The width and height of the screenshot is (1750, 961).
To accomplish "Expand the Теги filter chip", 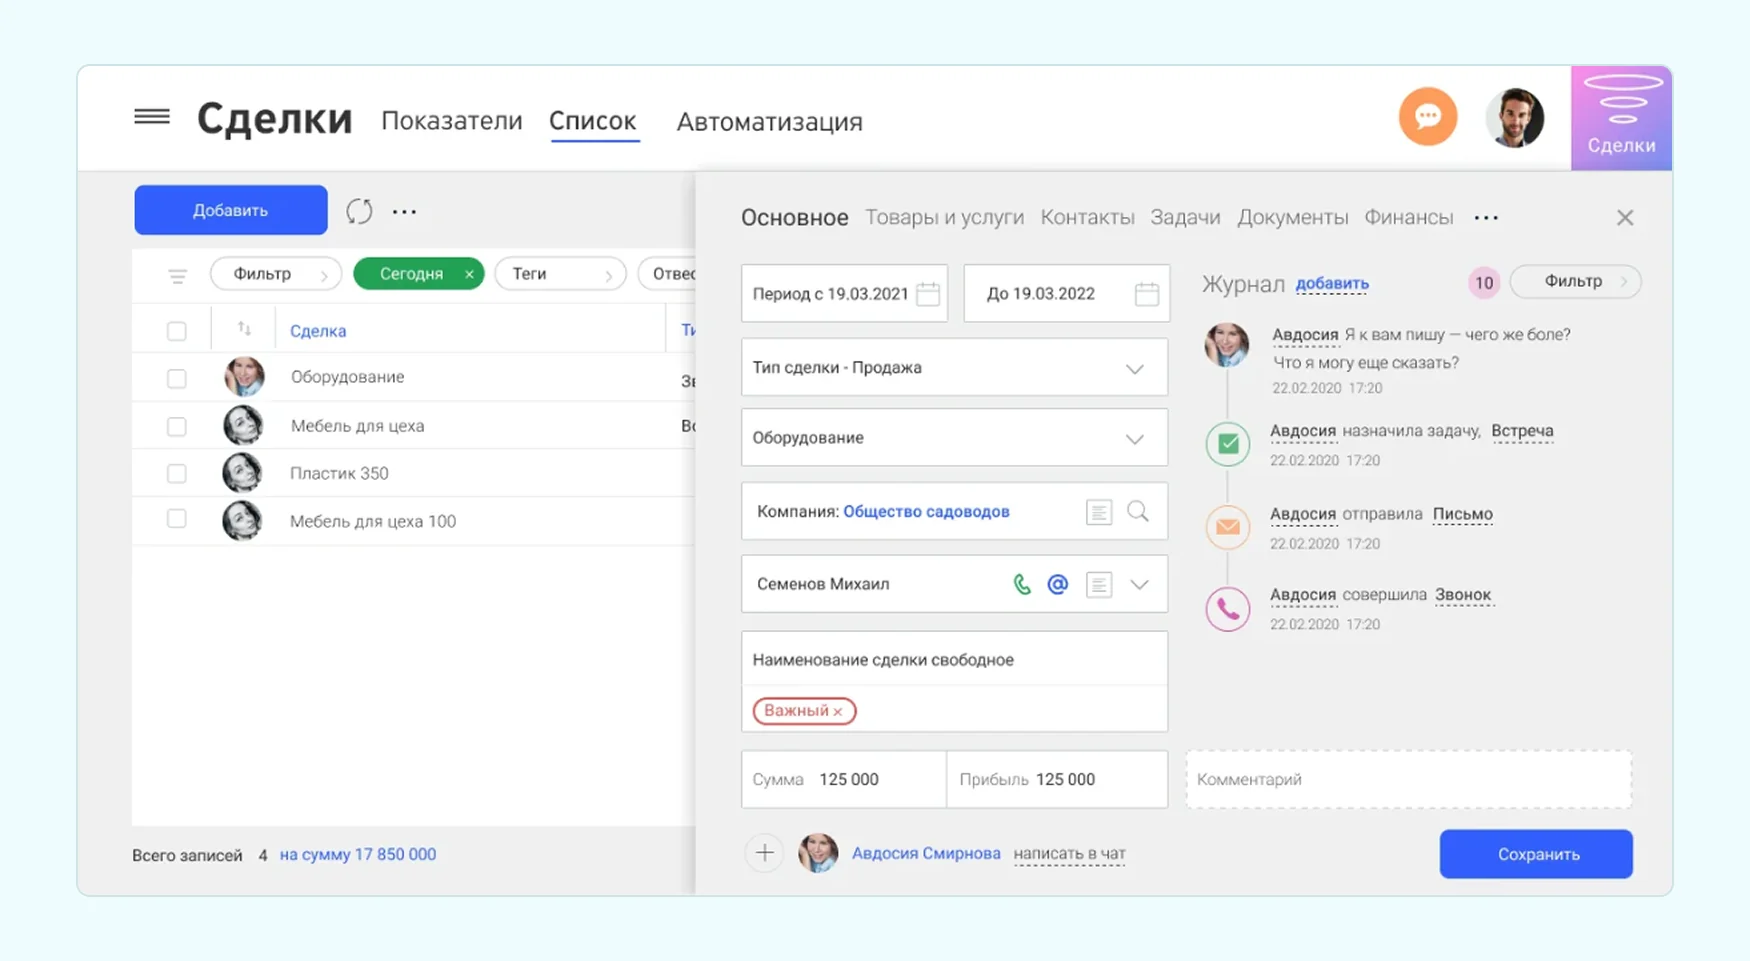I will pos(560,274).
